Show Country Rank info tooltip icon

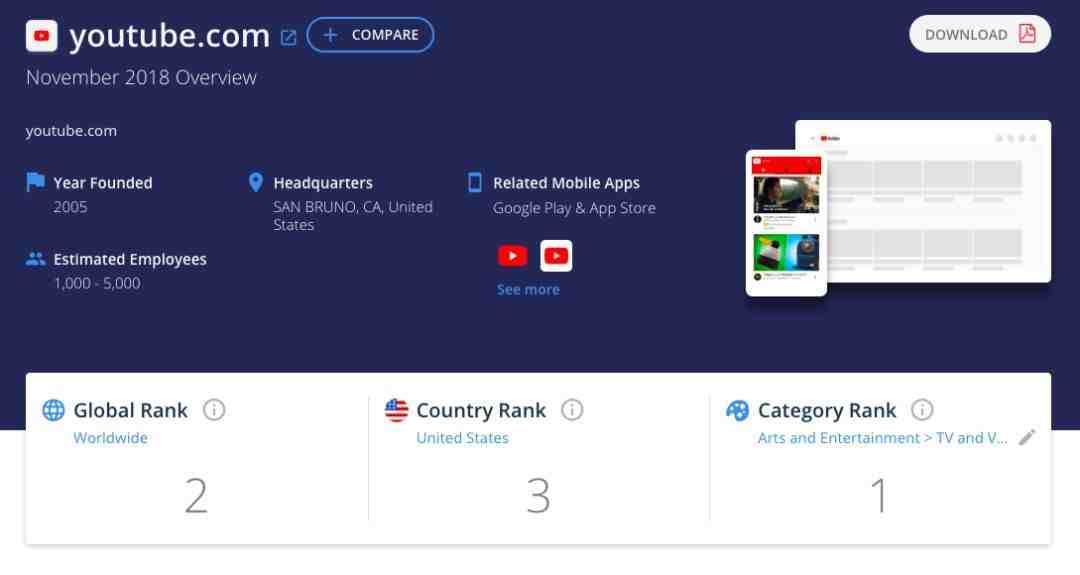tap(572, 410)
